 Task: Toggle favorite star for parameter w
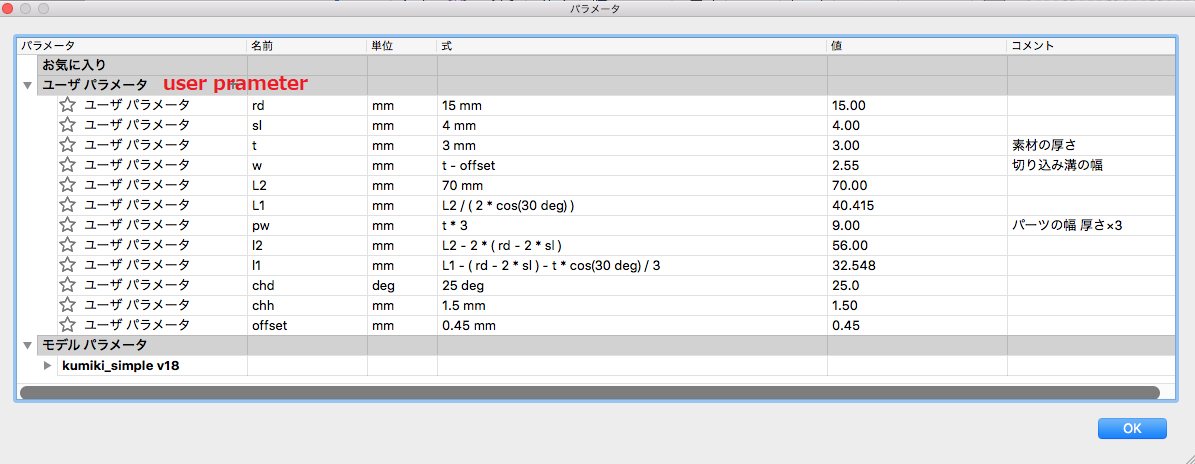pos(68,165)
